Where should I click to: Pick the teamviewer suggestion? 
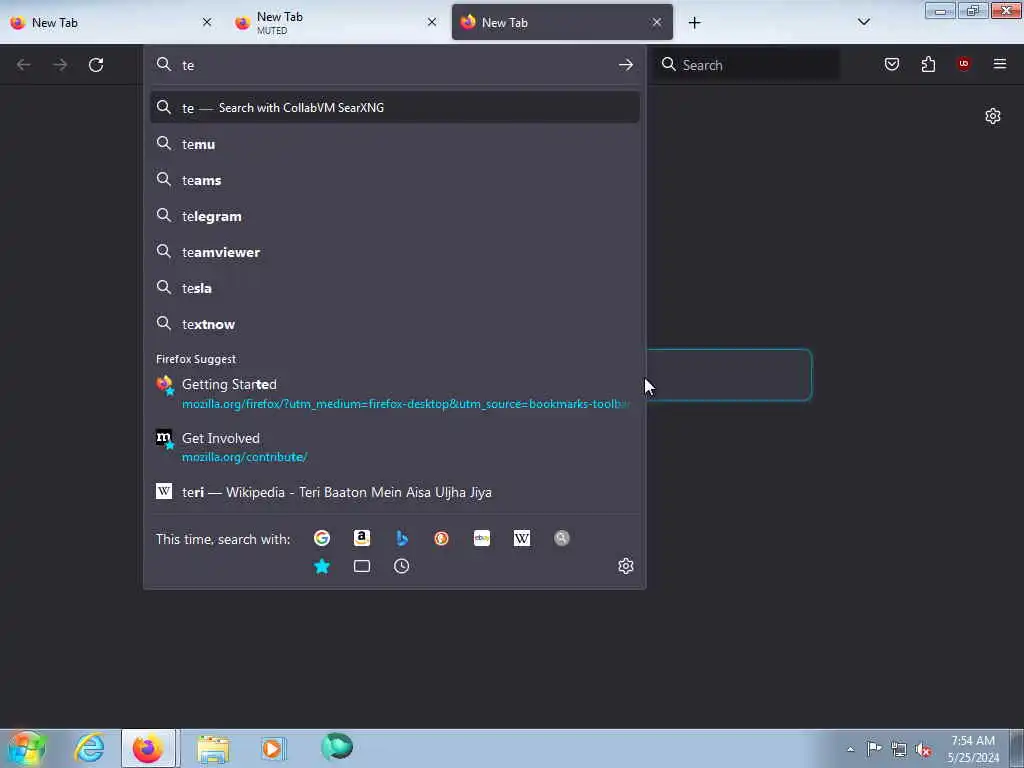pos(394,252)
